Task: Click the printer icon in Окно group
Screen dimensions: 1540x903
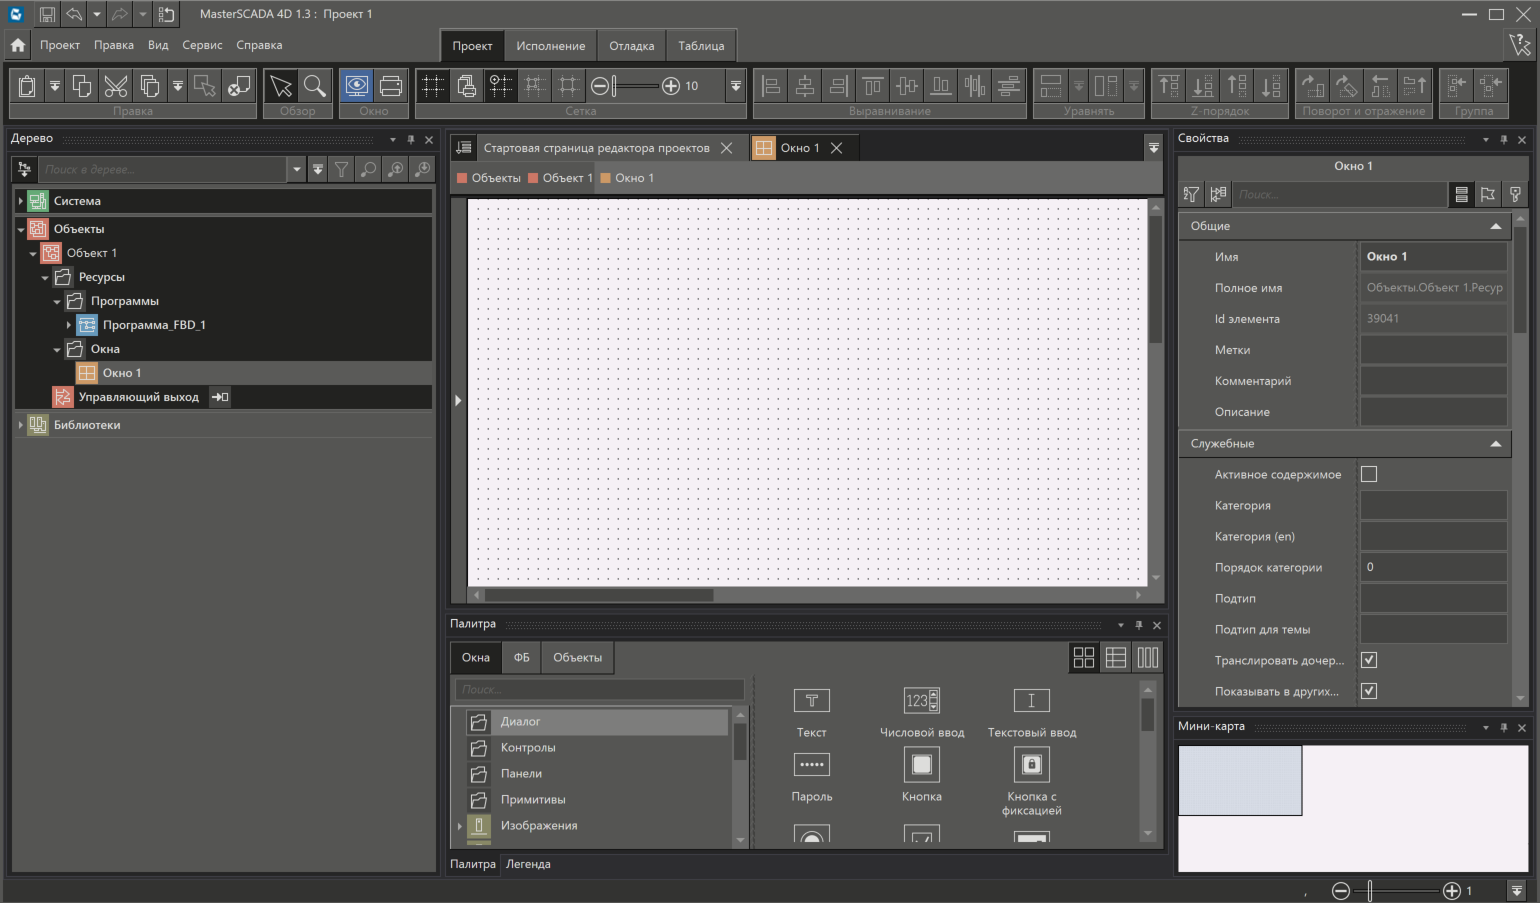Action: 391,86
